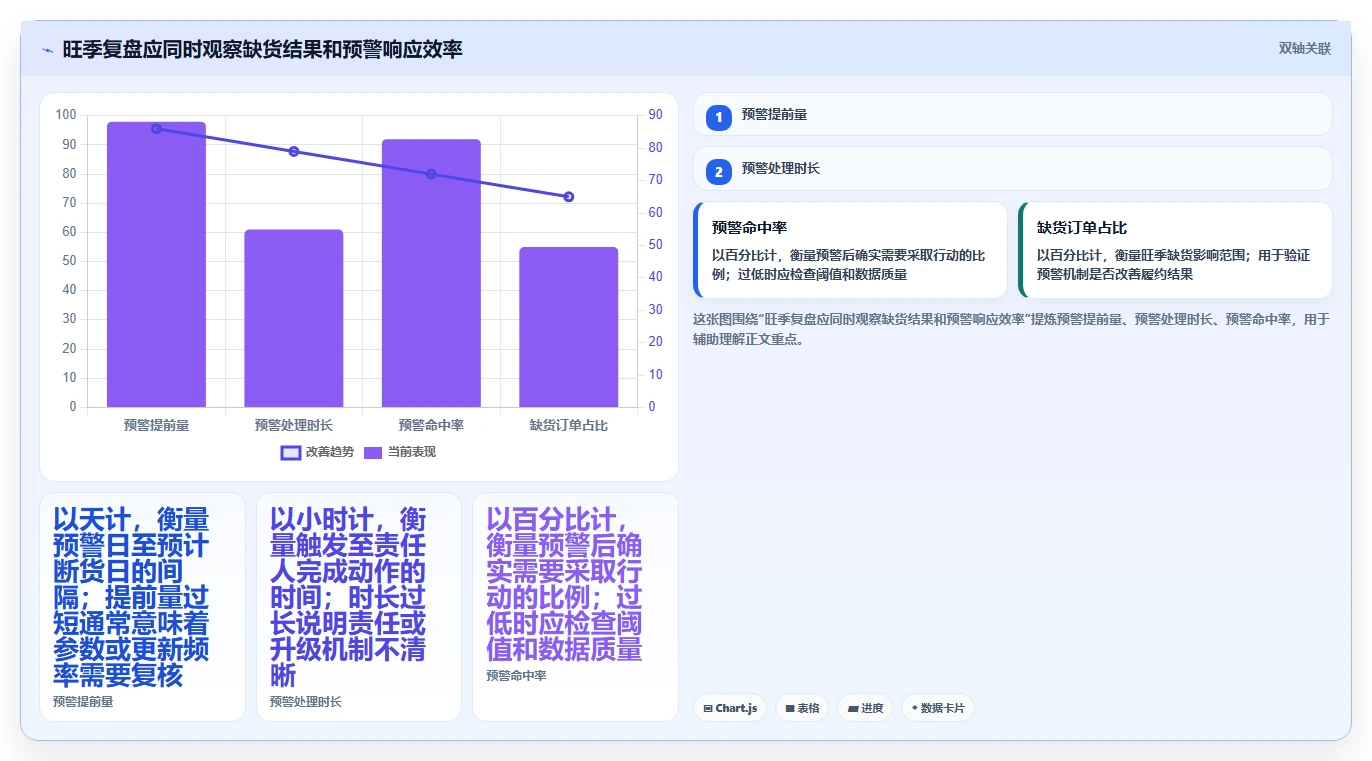Screen dimensions: 1372x761
Task: Click the trend line point above 预警命中率
Action: [x=431, y=174]
